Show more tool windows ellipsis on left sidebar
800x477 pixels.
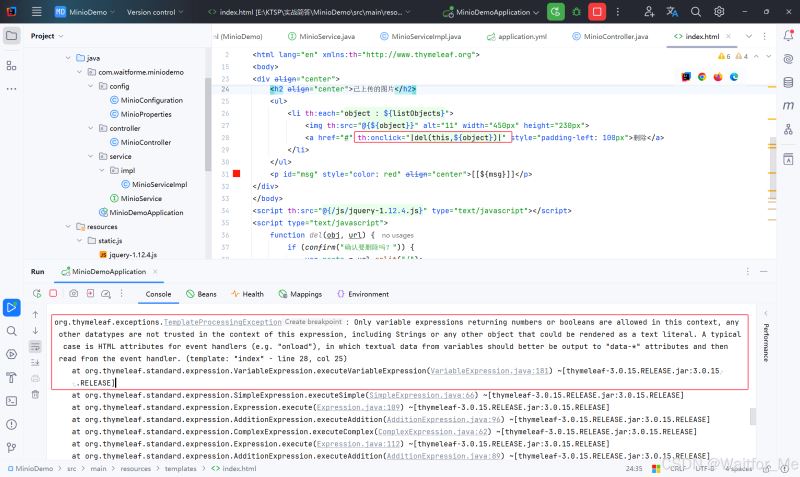pos(11,89)
